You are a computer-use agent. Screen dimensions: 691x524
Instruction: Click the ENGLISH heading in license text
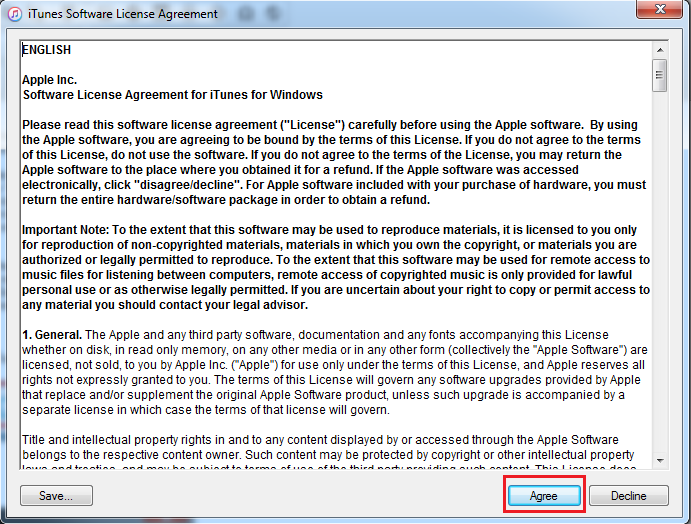click(47, 50)
